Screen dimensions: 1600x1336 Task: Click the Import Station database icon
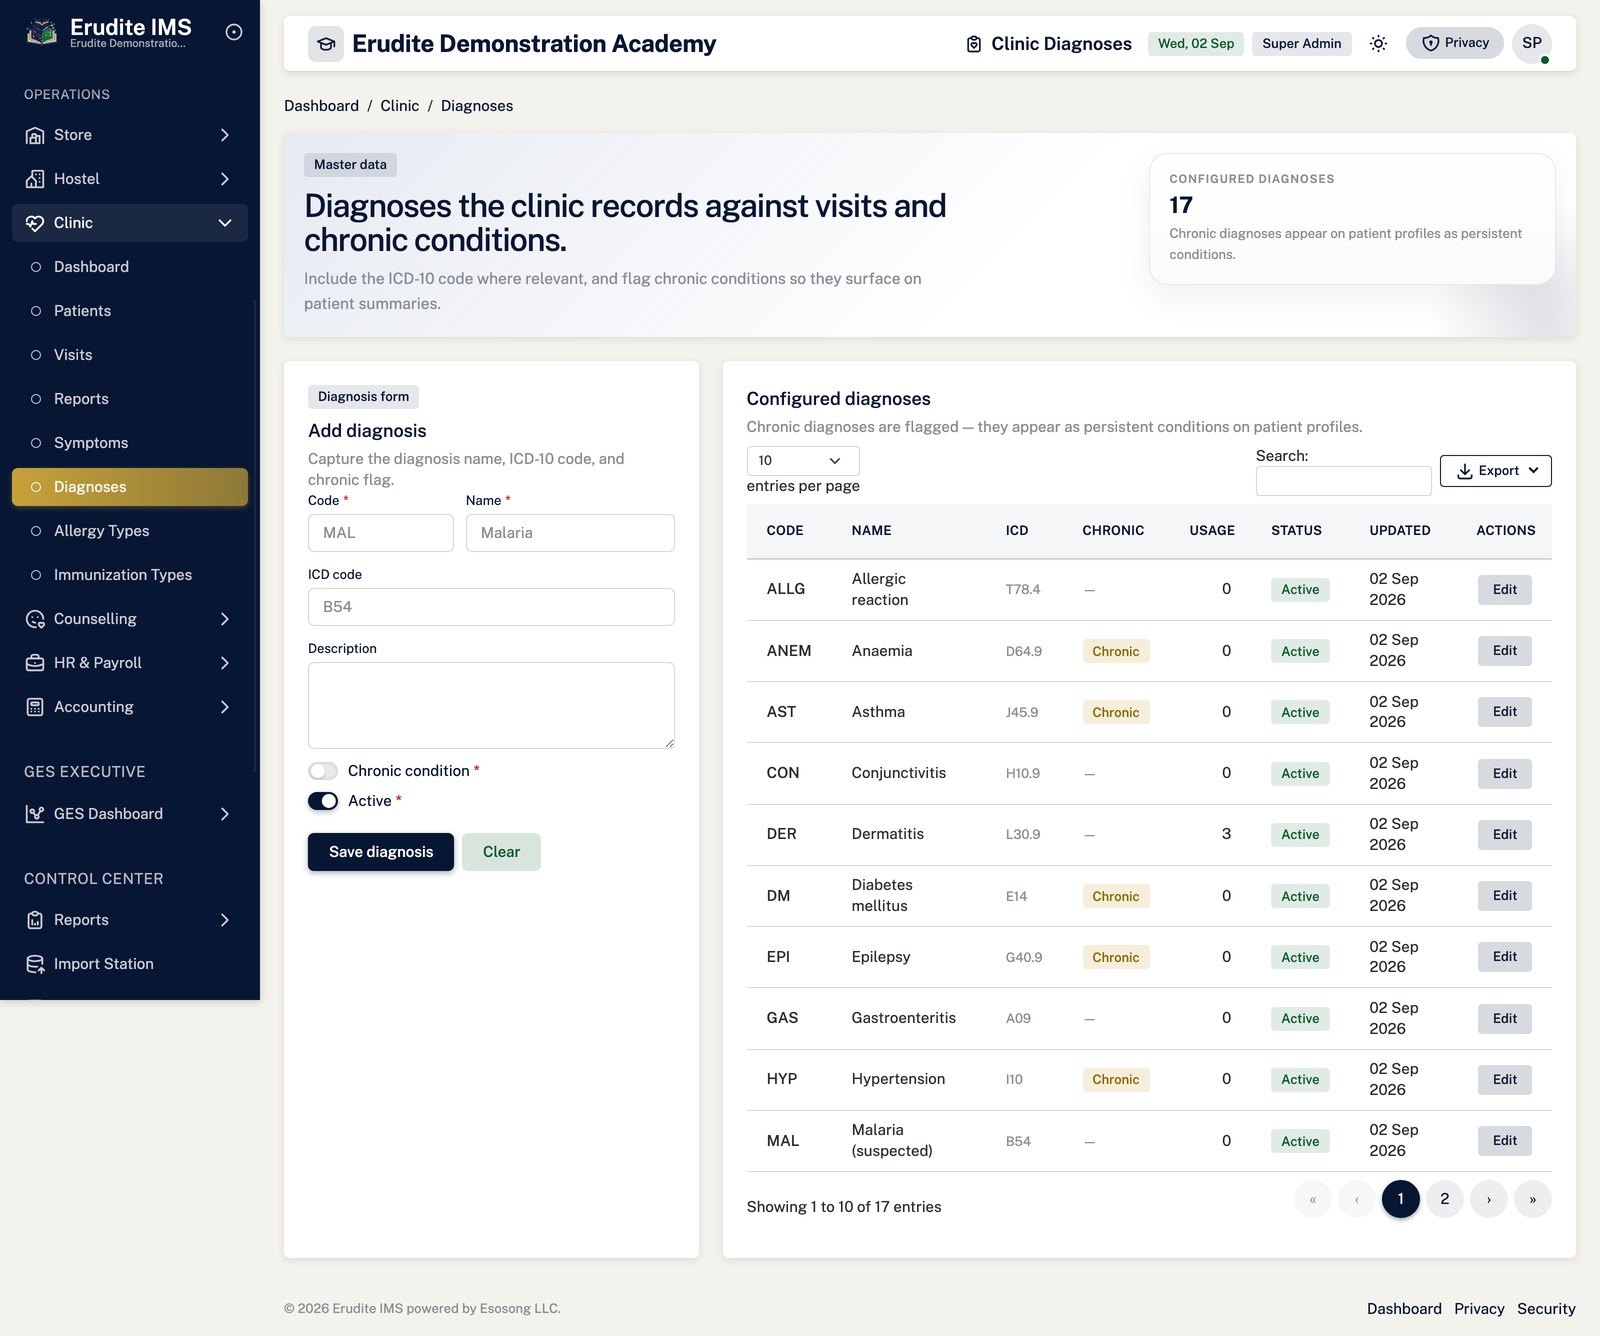coord(35,964)
